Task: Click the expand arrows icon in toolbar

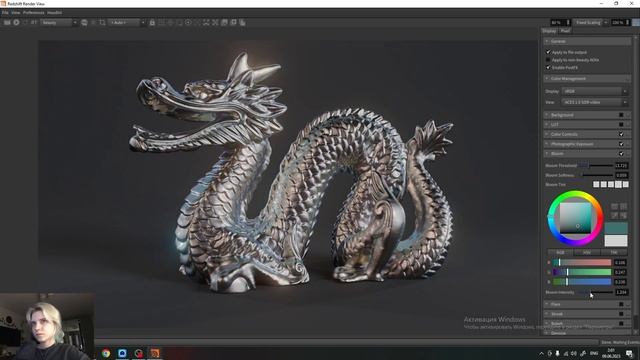Action: click(x=215, y=23)
